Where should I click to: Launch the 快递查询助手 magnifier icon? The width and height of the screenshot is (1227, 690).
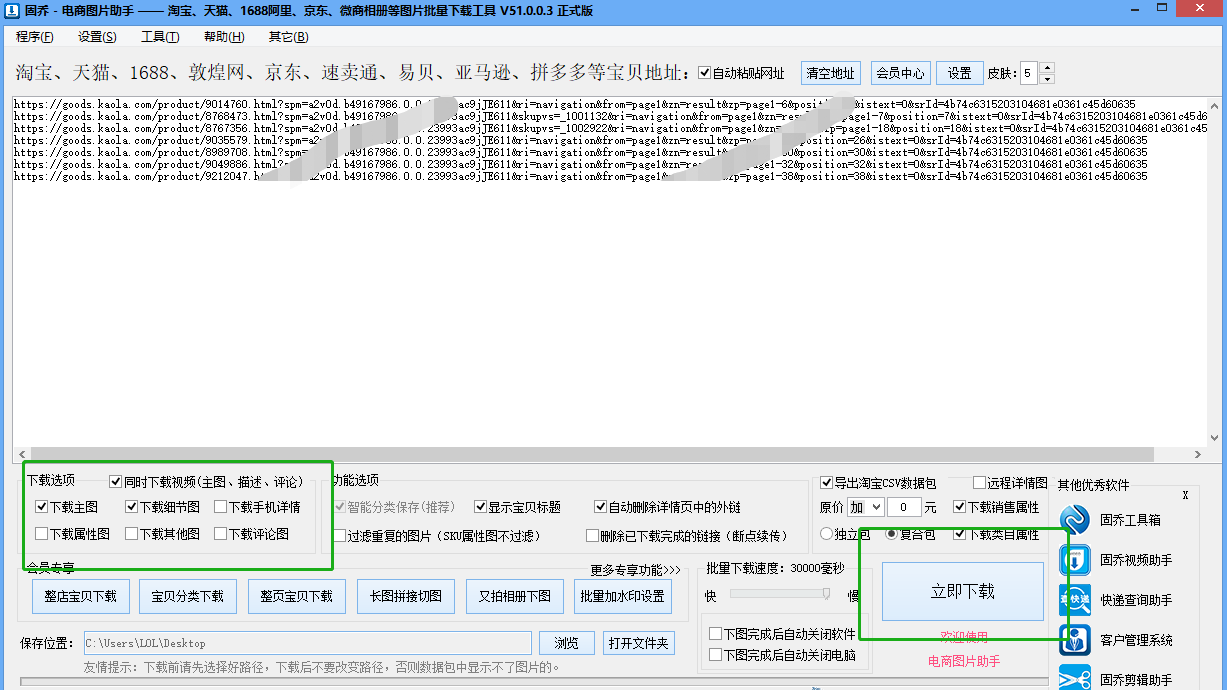point(1075,600)
